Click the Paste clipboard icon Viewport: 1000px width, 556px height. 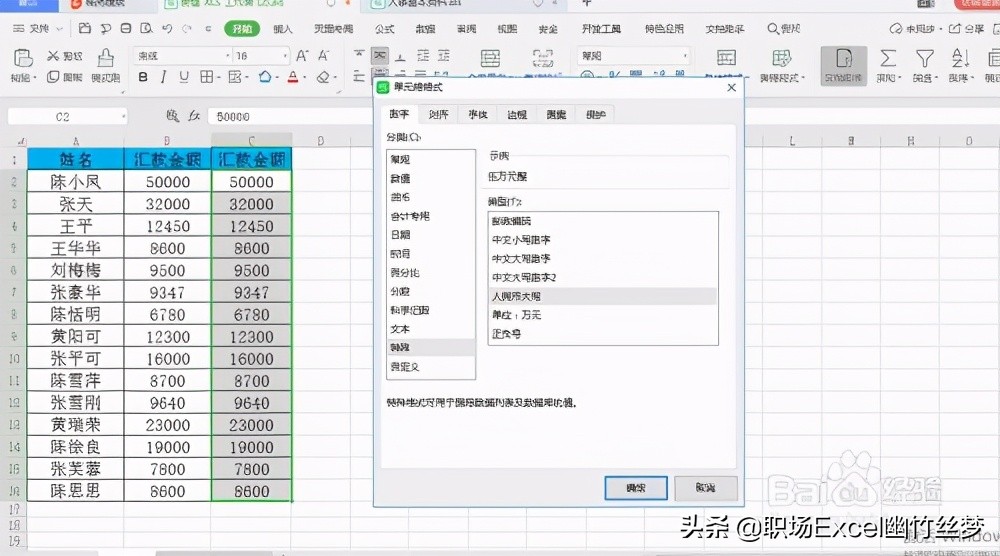click(x=23, y=58)
